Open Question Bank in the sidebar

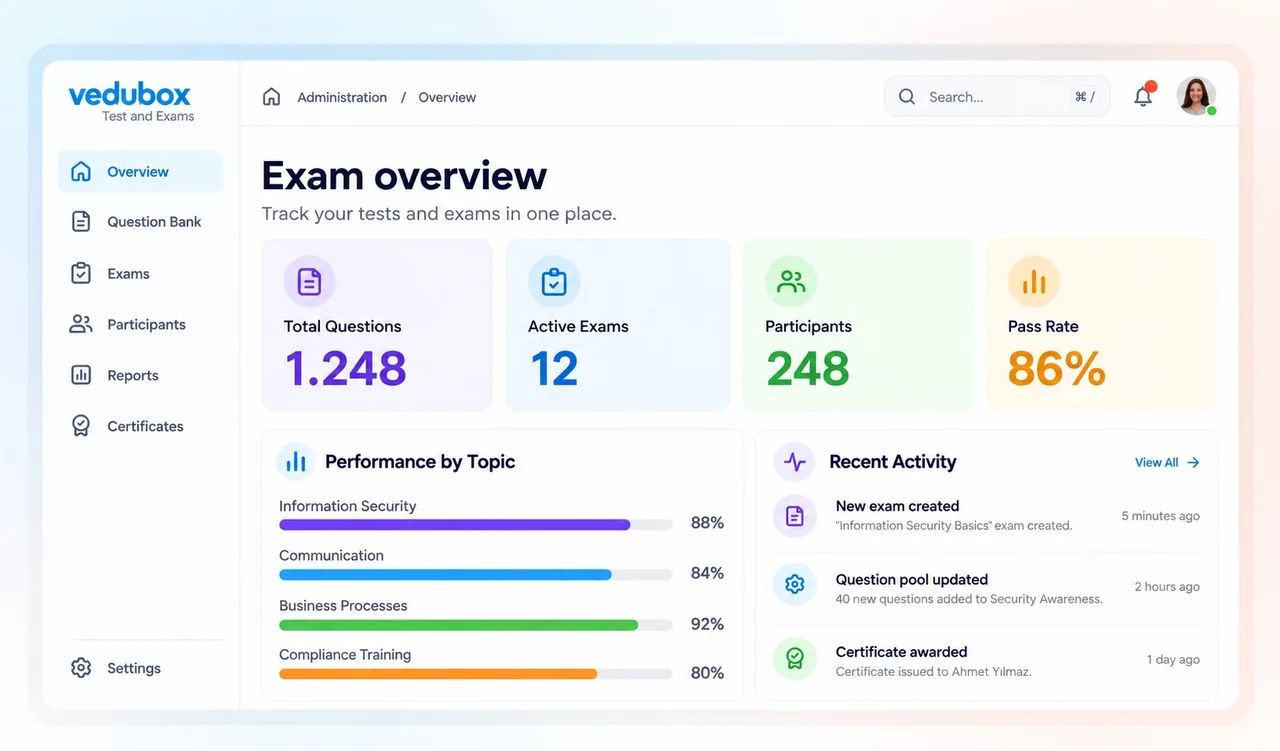(141, 222)
